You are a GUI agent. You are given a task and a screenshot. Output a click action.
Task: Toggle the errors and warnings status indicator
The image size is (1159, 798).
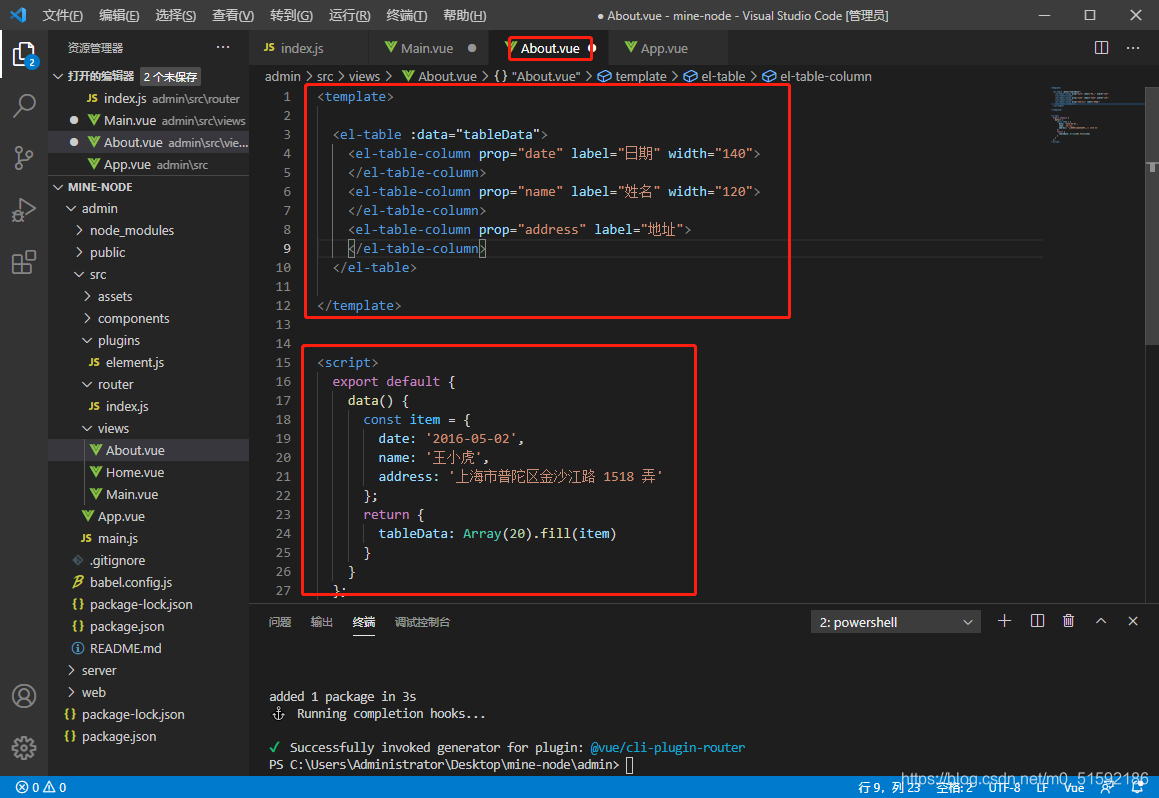(x=41, y=787)
